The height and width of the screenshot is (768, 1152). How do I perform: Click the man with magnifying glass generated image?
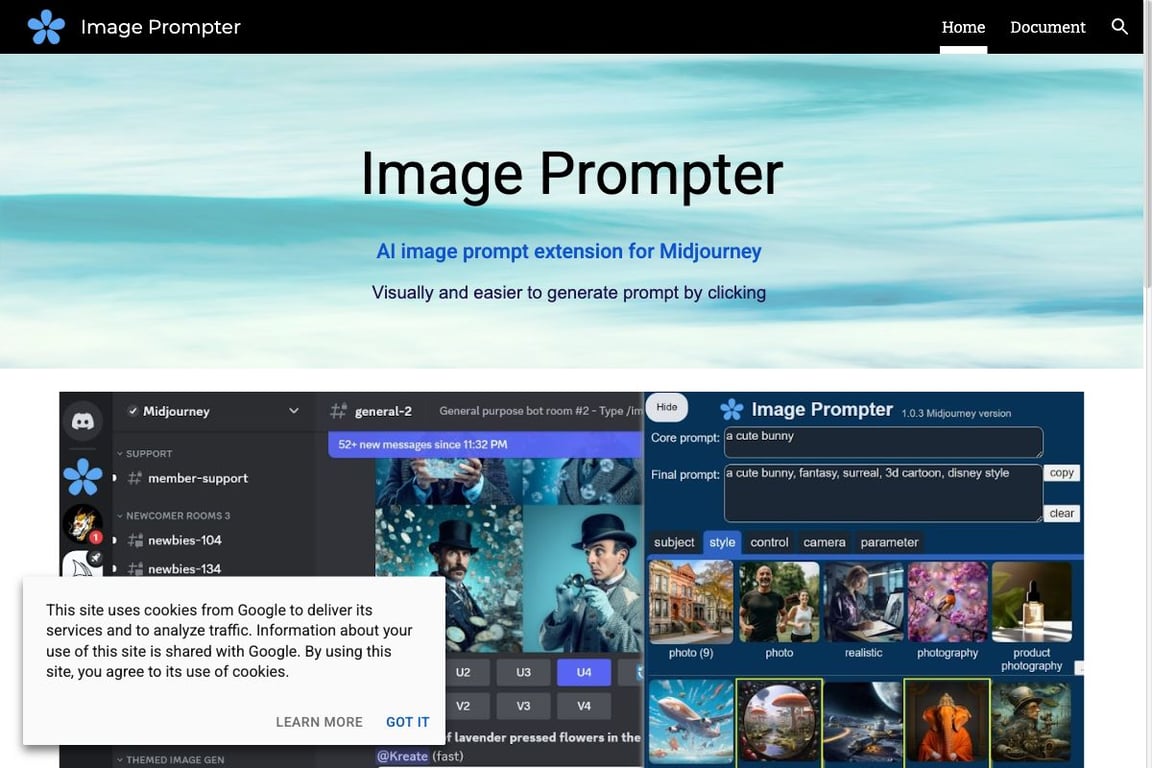coord(583,578)
